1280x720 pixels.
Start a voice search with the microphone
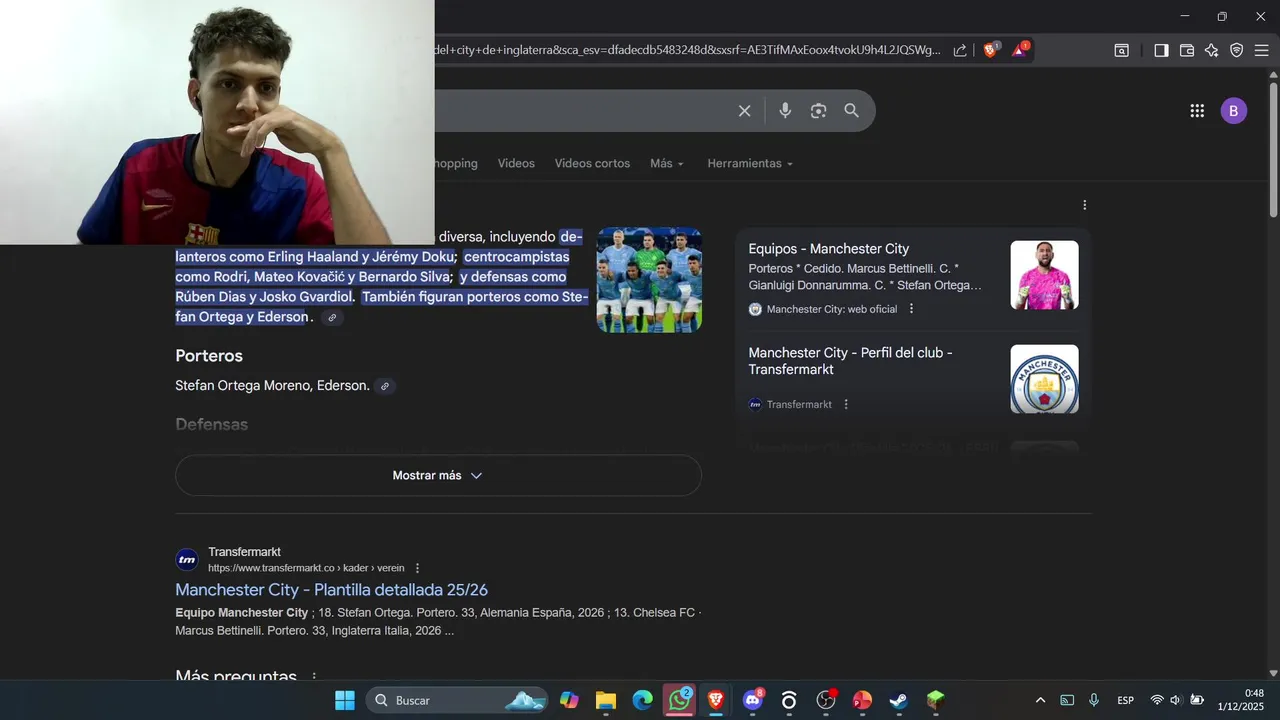(x=785, y=111)
